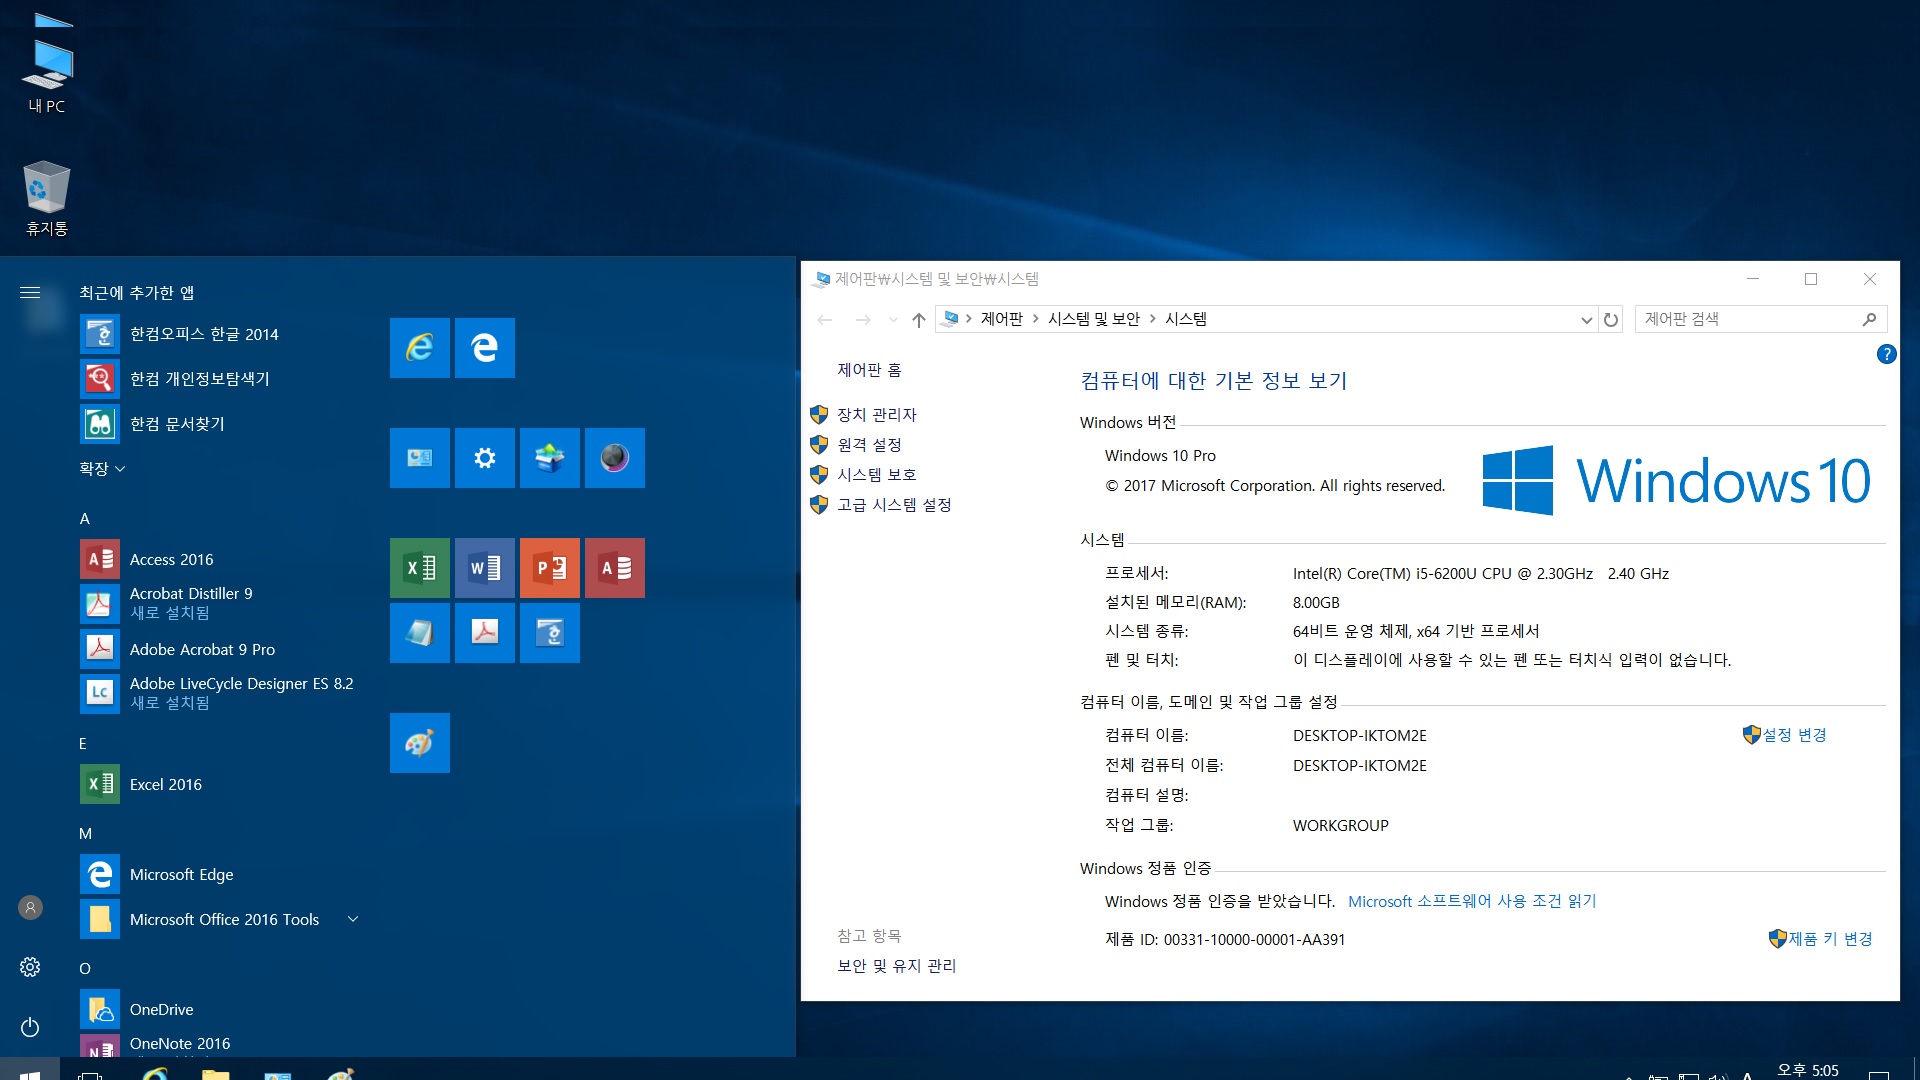1920x1080 pixels.
Task: Click the Windows Start button on taskbar
Action: 30,1071
